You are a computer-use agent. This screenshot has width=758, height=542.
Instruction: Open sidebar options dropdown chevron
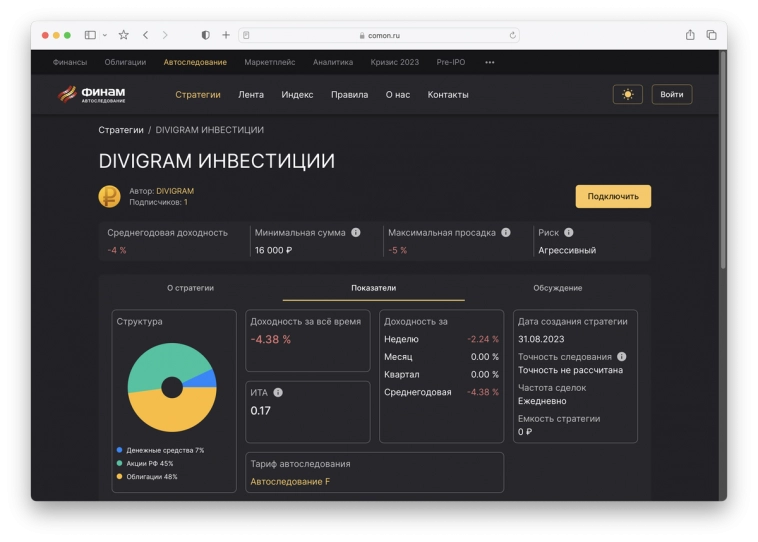tap(104, 35)
